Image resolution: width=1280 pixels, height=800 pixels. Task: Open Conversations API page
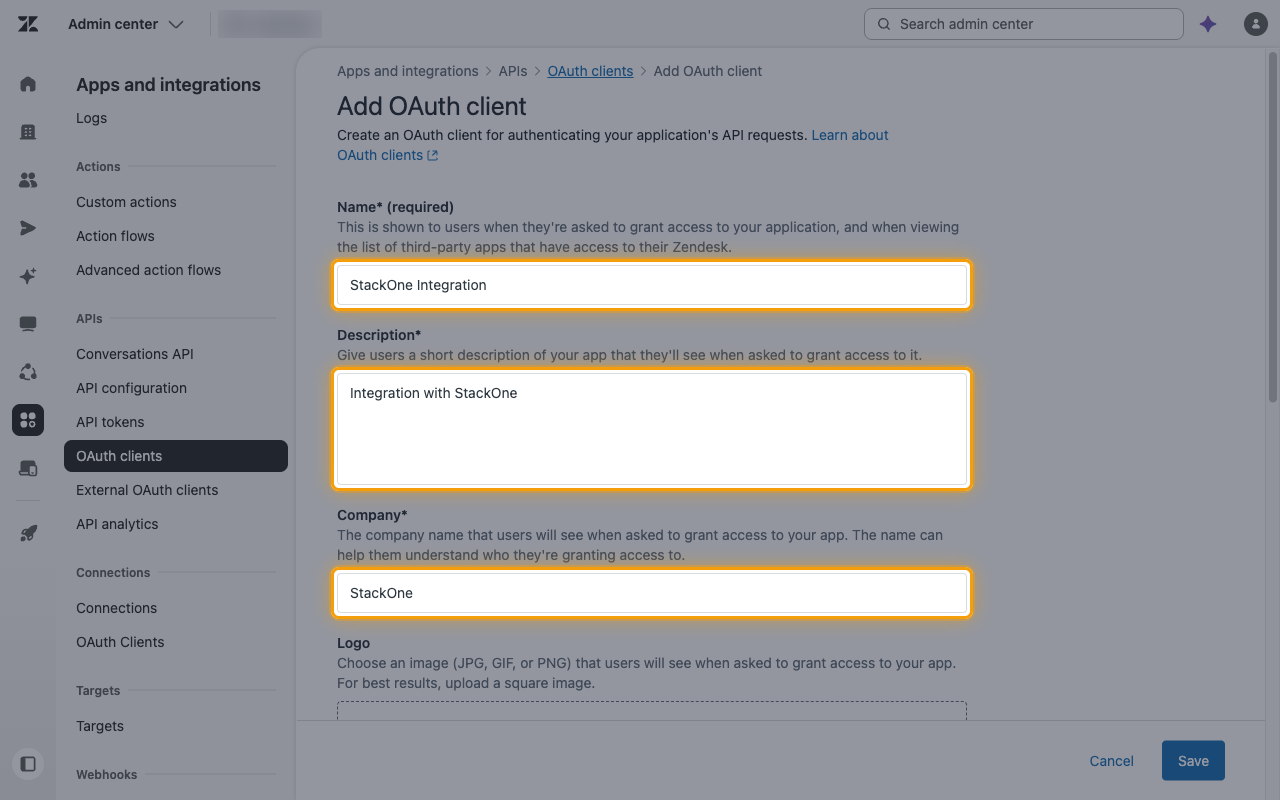[135, 354]
